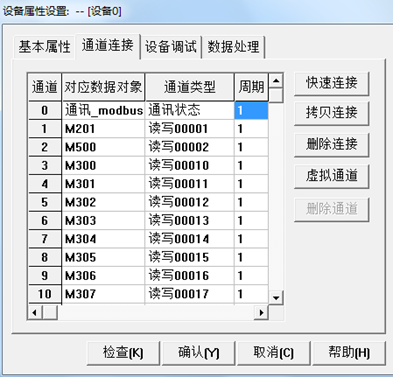Select the 周期 cell in the M307 row
Screen dimensions: 393x377
point(251,294)
